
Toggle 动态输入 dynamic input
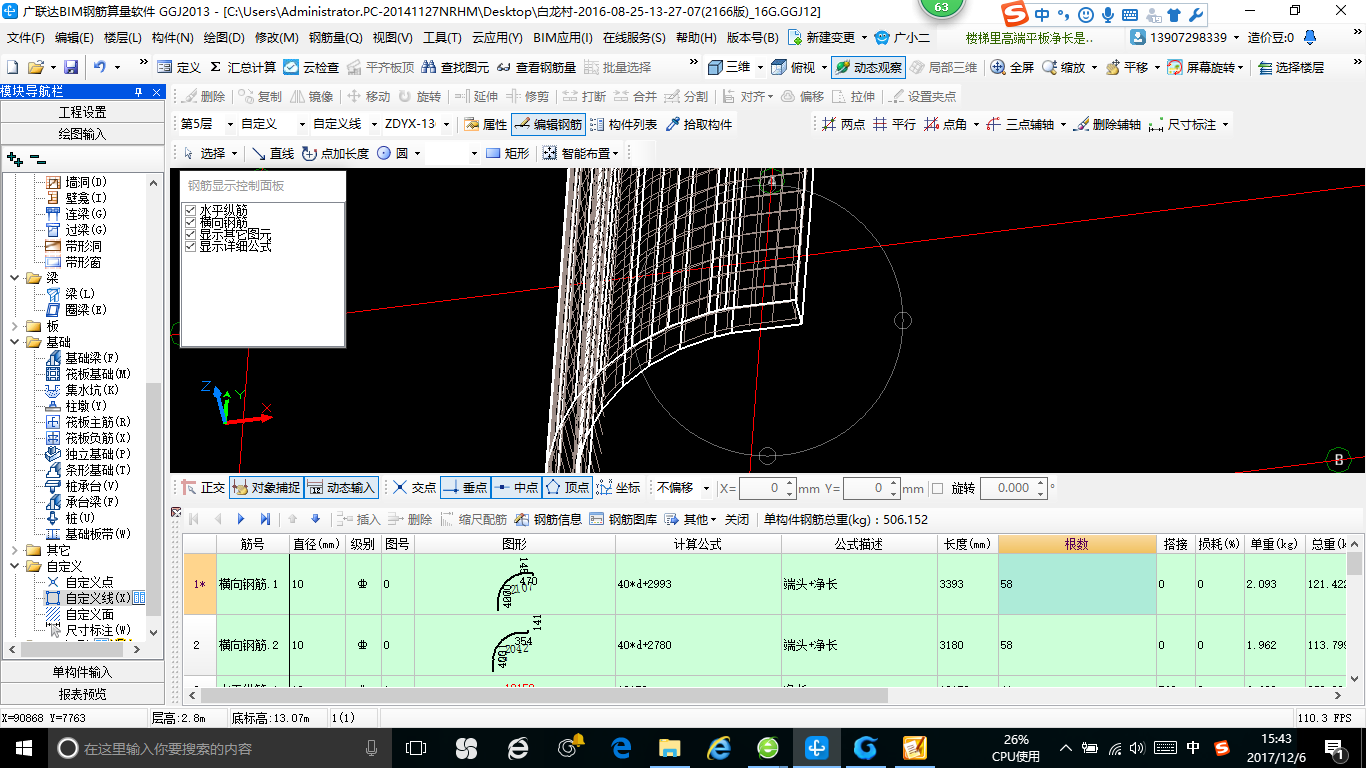[x=341, y=488]
